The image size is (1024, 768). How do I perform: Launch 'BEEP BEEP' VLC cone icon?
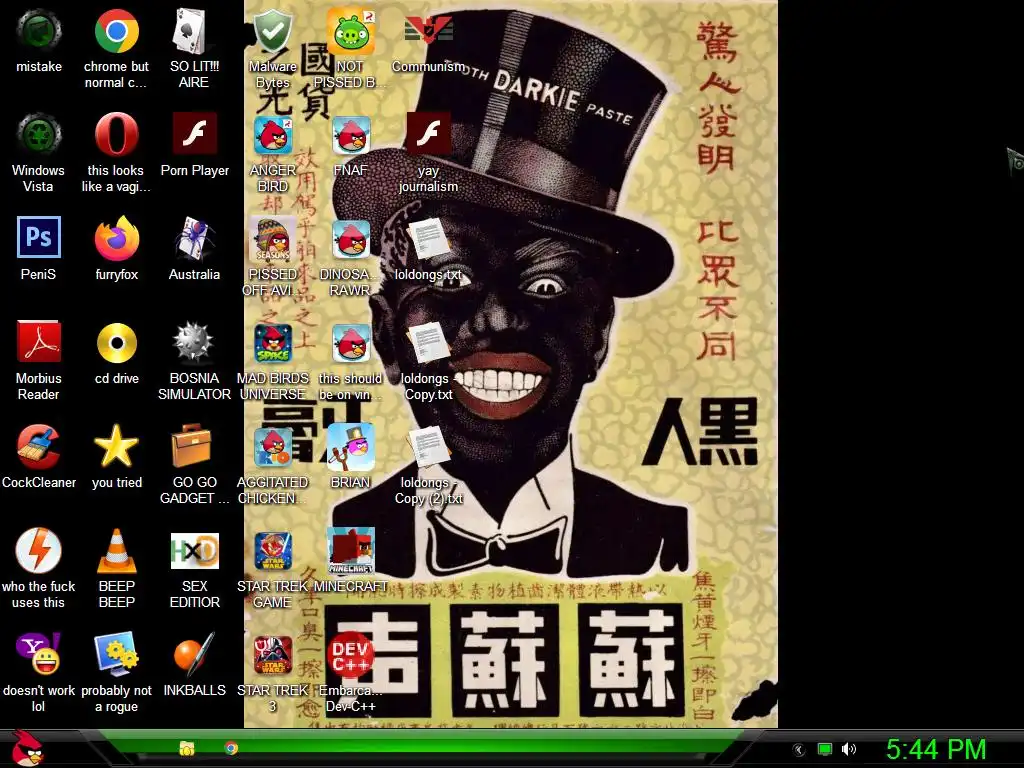(x=116, y=551)
